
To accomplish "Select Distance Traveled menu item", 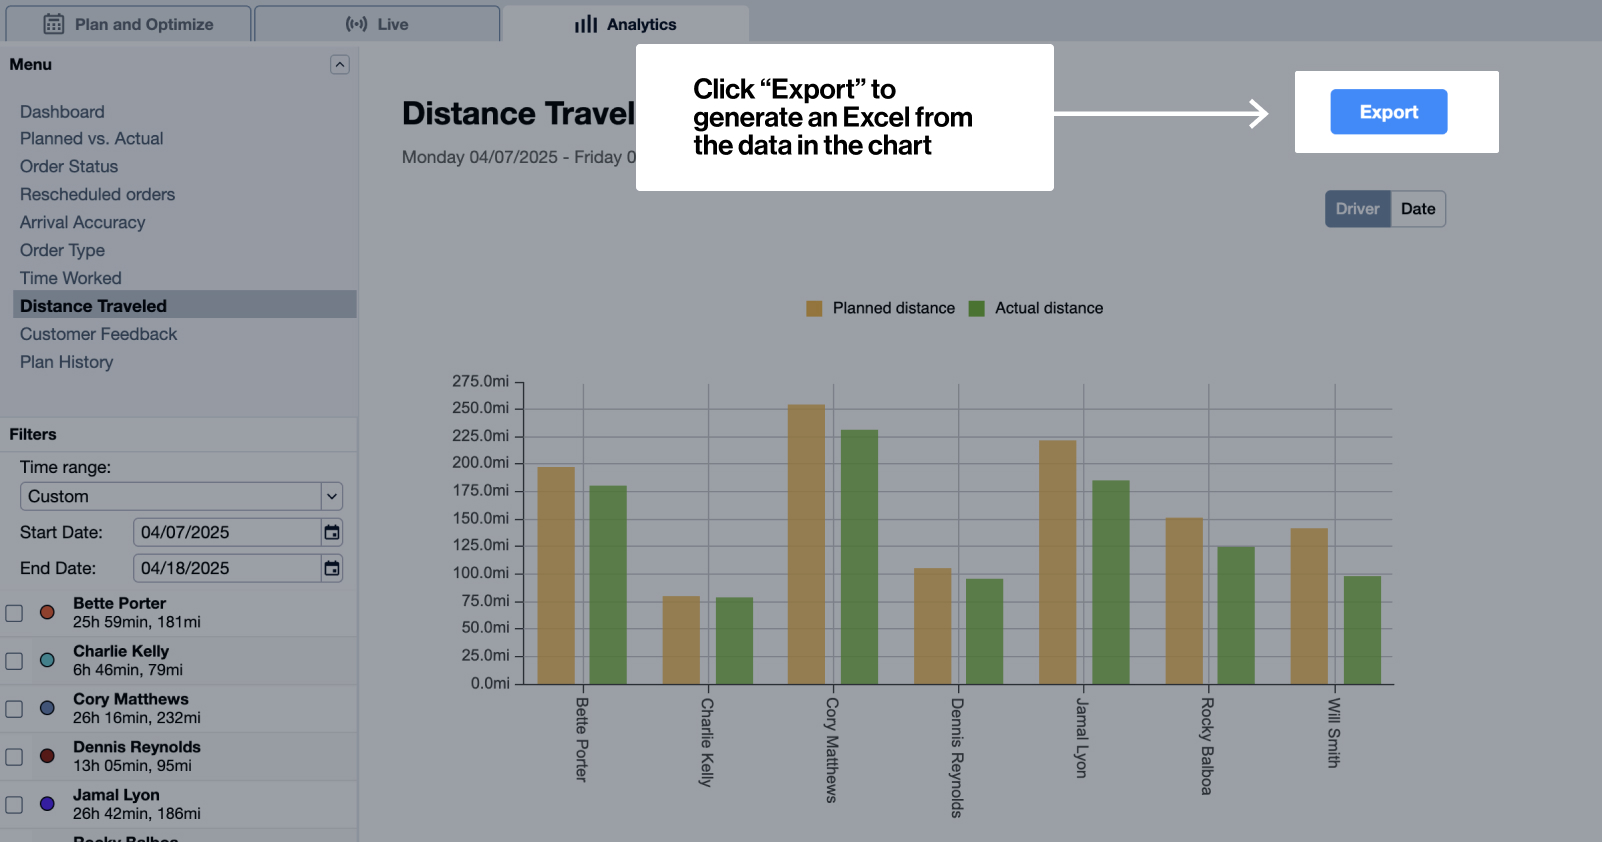I will pos(185,306).
